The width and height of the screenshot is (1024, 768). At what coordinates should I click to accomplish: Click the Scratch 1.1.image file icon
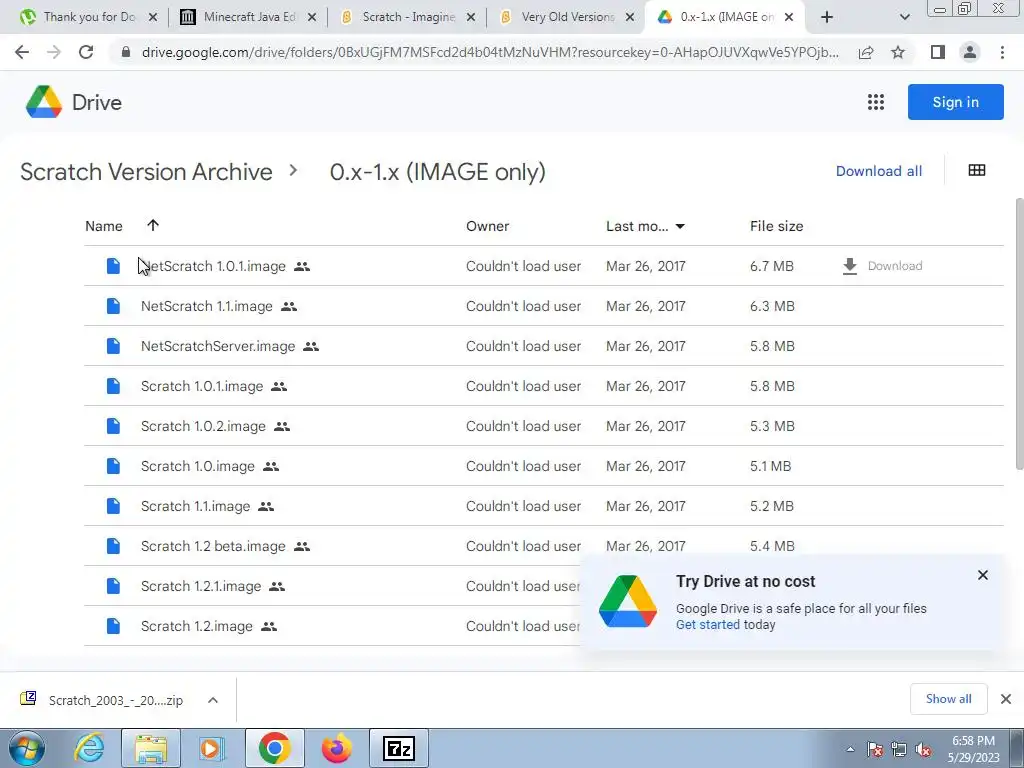click(113, 506)
